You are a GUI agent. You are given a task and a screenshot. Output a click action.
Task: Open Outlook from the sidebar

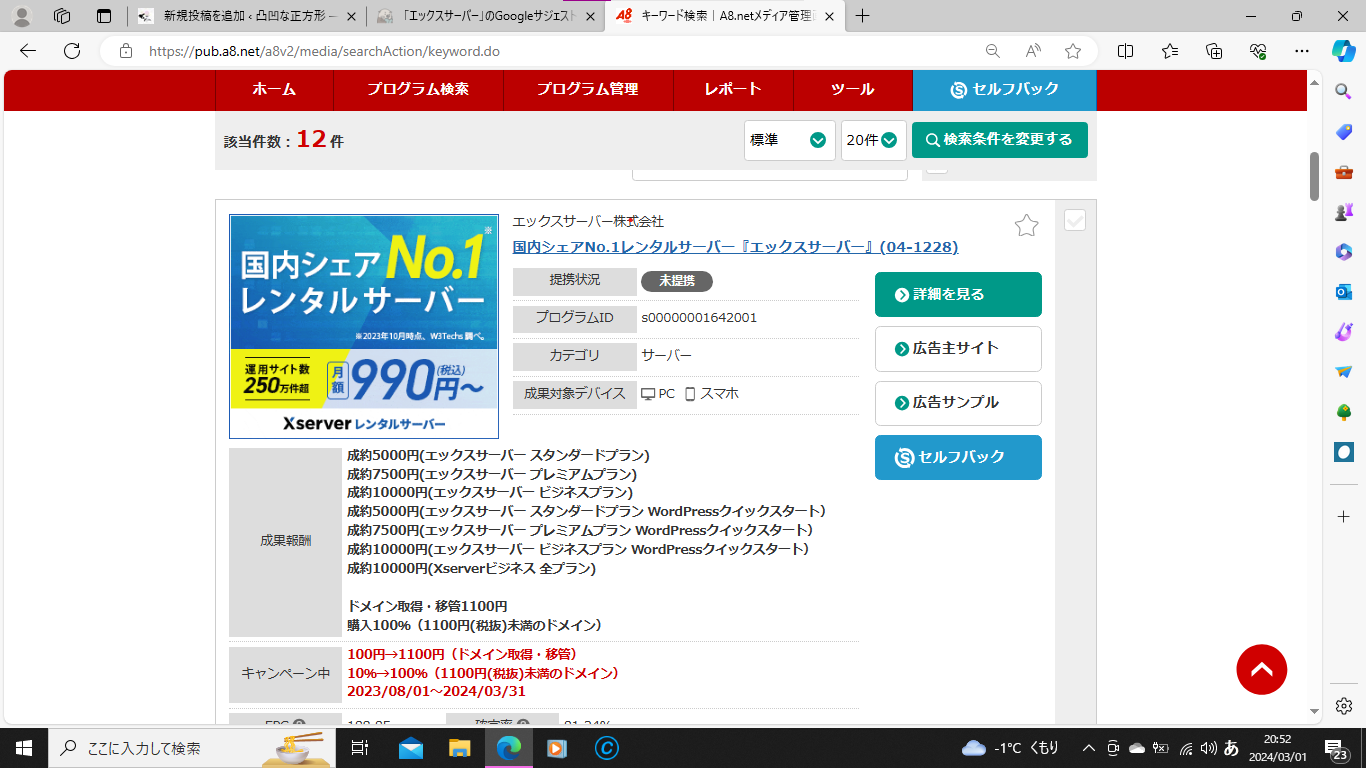[1343, 292]
